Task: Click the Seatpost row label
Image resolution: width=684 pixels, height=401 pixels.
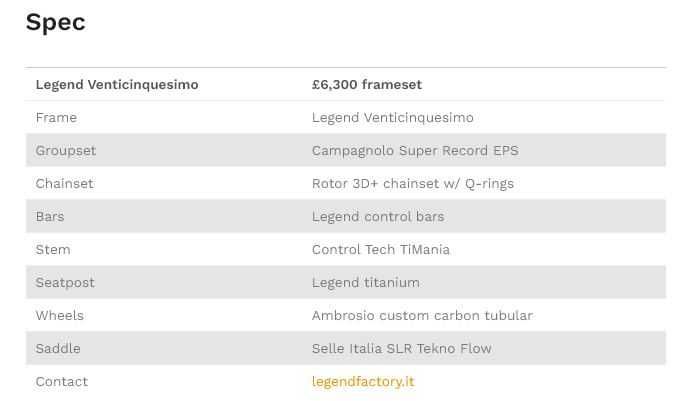Action: [65, 283]
